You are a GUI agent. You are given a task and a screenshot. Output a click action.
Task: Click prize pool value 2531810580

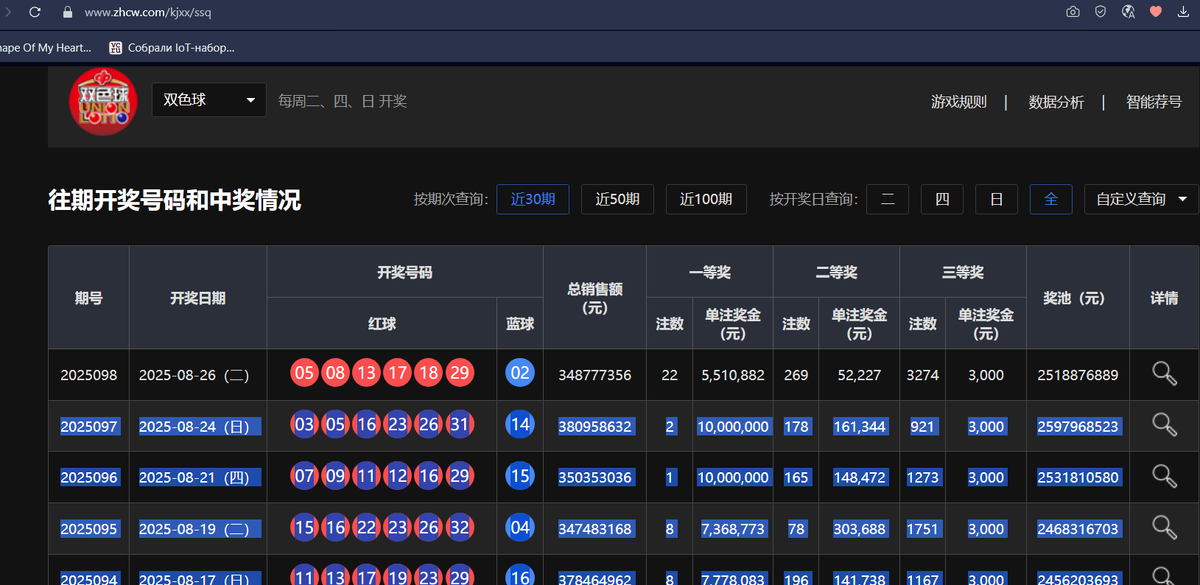click(x=1078, y=477)
